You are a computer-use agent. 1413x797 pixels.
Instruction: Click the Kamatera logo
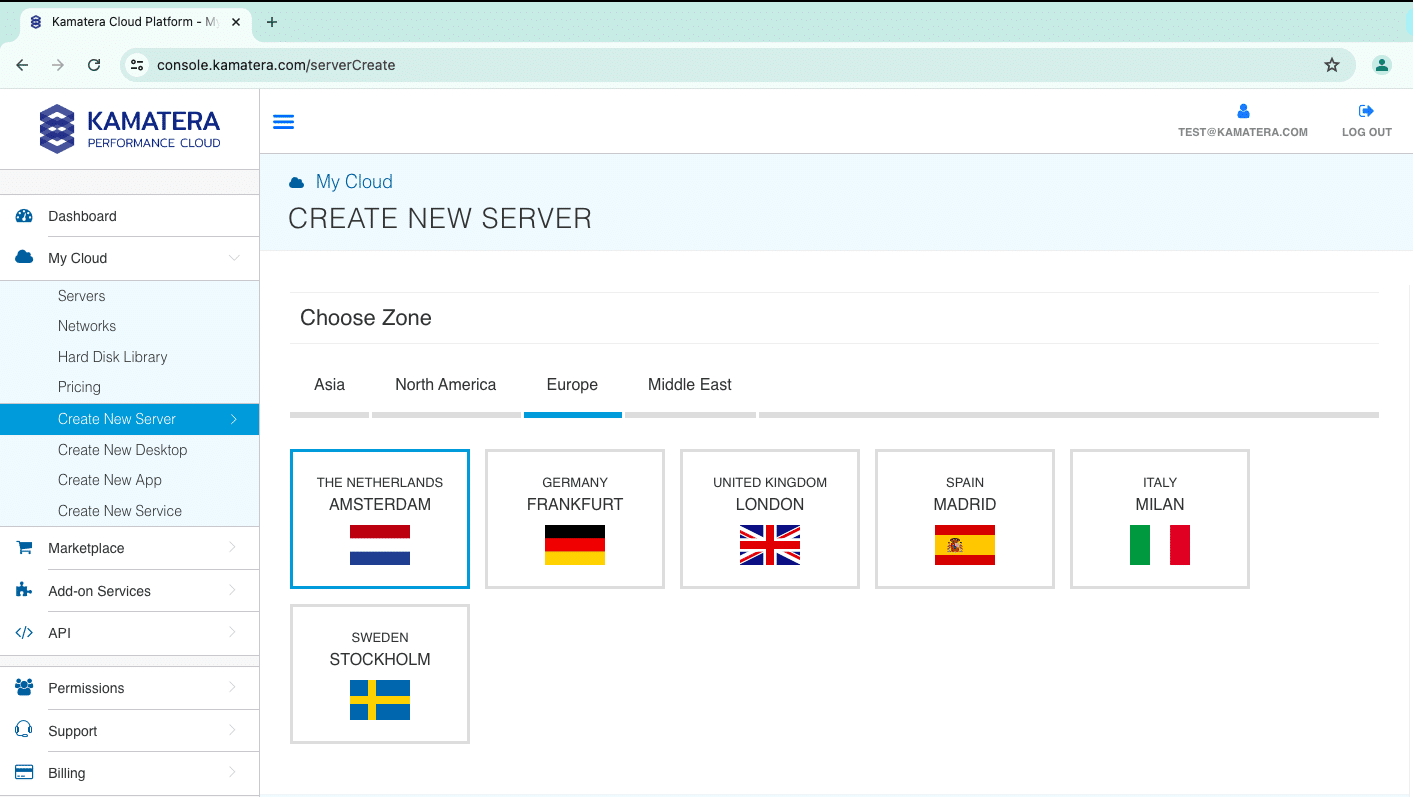130,127
